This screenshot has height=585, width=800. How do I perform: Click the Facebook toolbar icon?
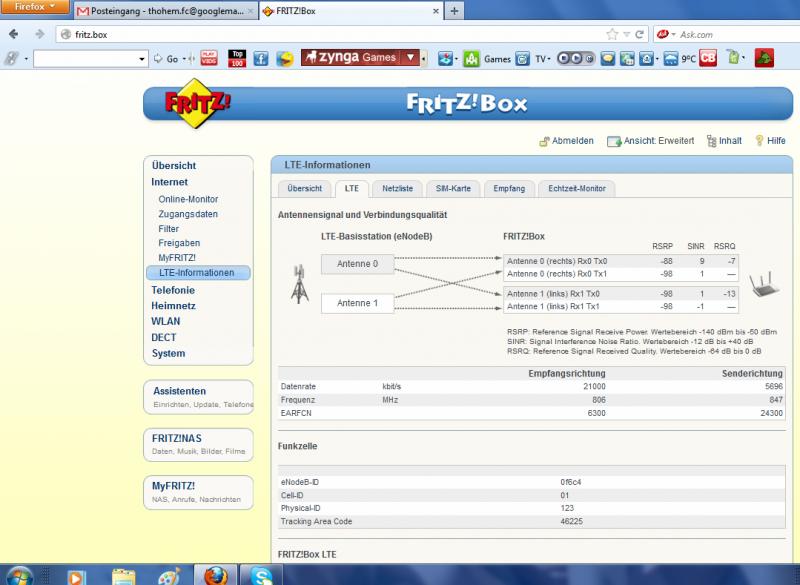261,59
